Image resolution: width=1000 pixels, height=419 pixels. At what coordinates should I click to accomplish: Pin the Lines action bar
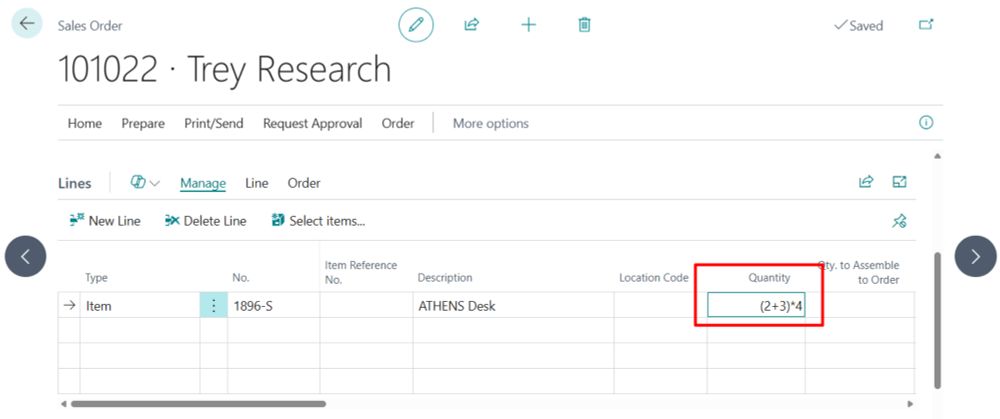click(x=899, y=221)
